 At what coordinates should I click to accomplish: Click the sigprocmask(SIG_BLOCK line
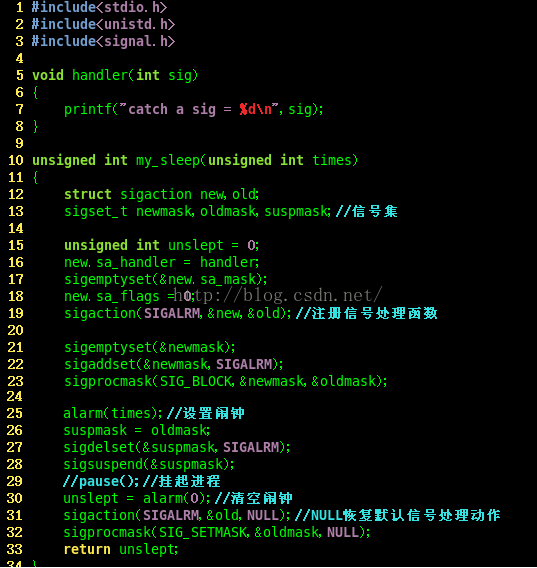226,381
